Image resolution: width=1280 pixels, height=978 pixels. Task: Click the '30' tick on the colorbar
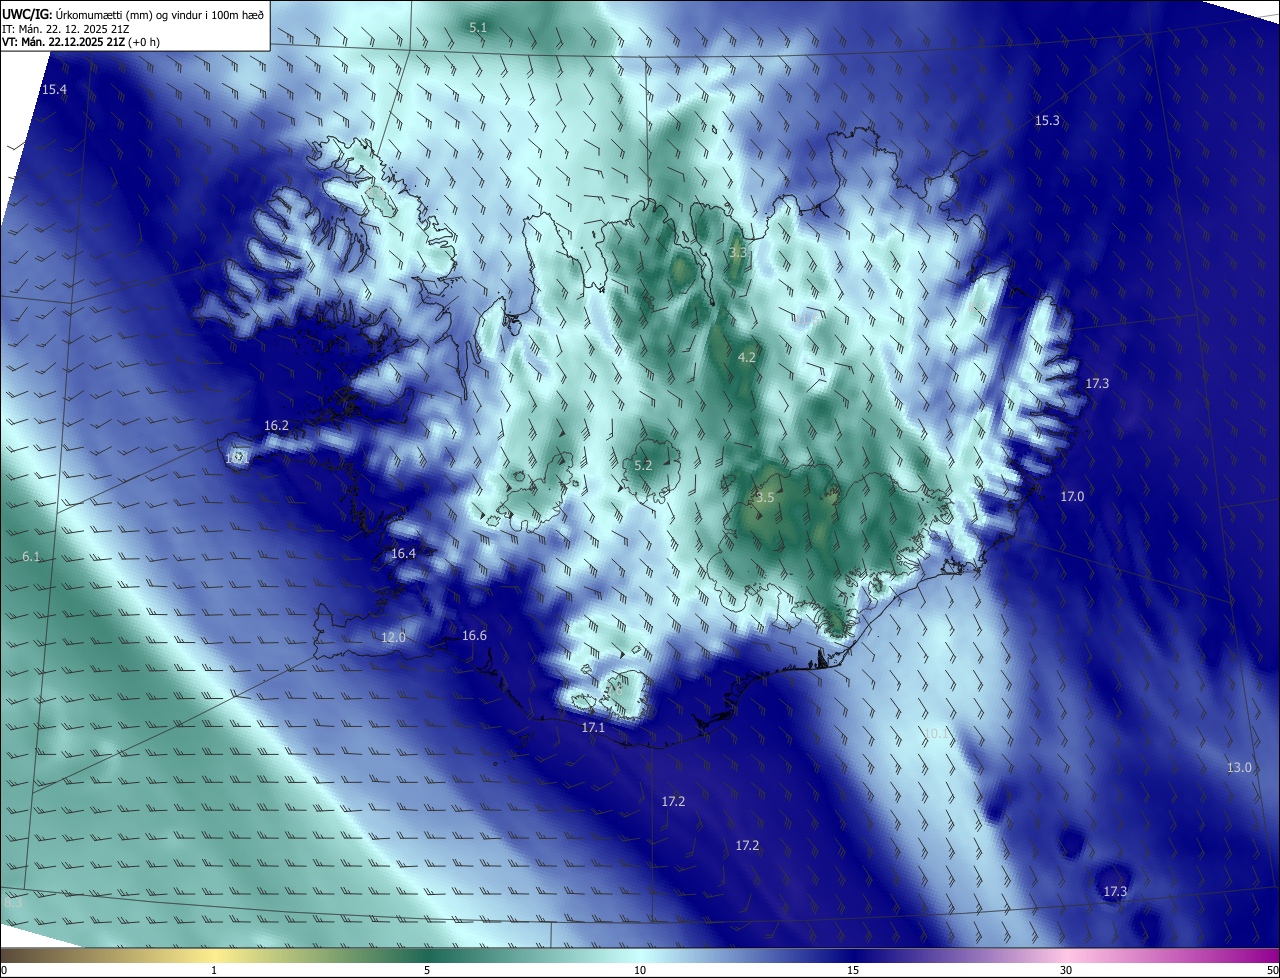click(x=1066, y=970)
